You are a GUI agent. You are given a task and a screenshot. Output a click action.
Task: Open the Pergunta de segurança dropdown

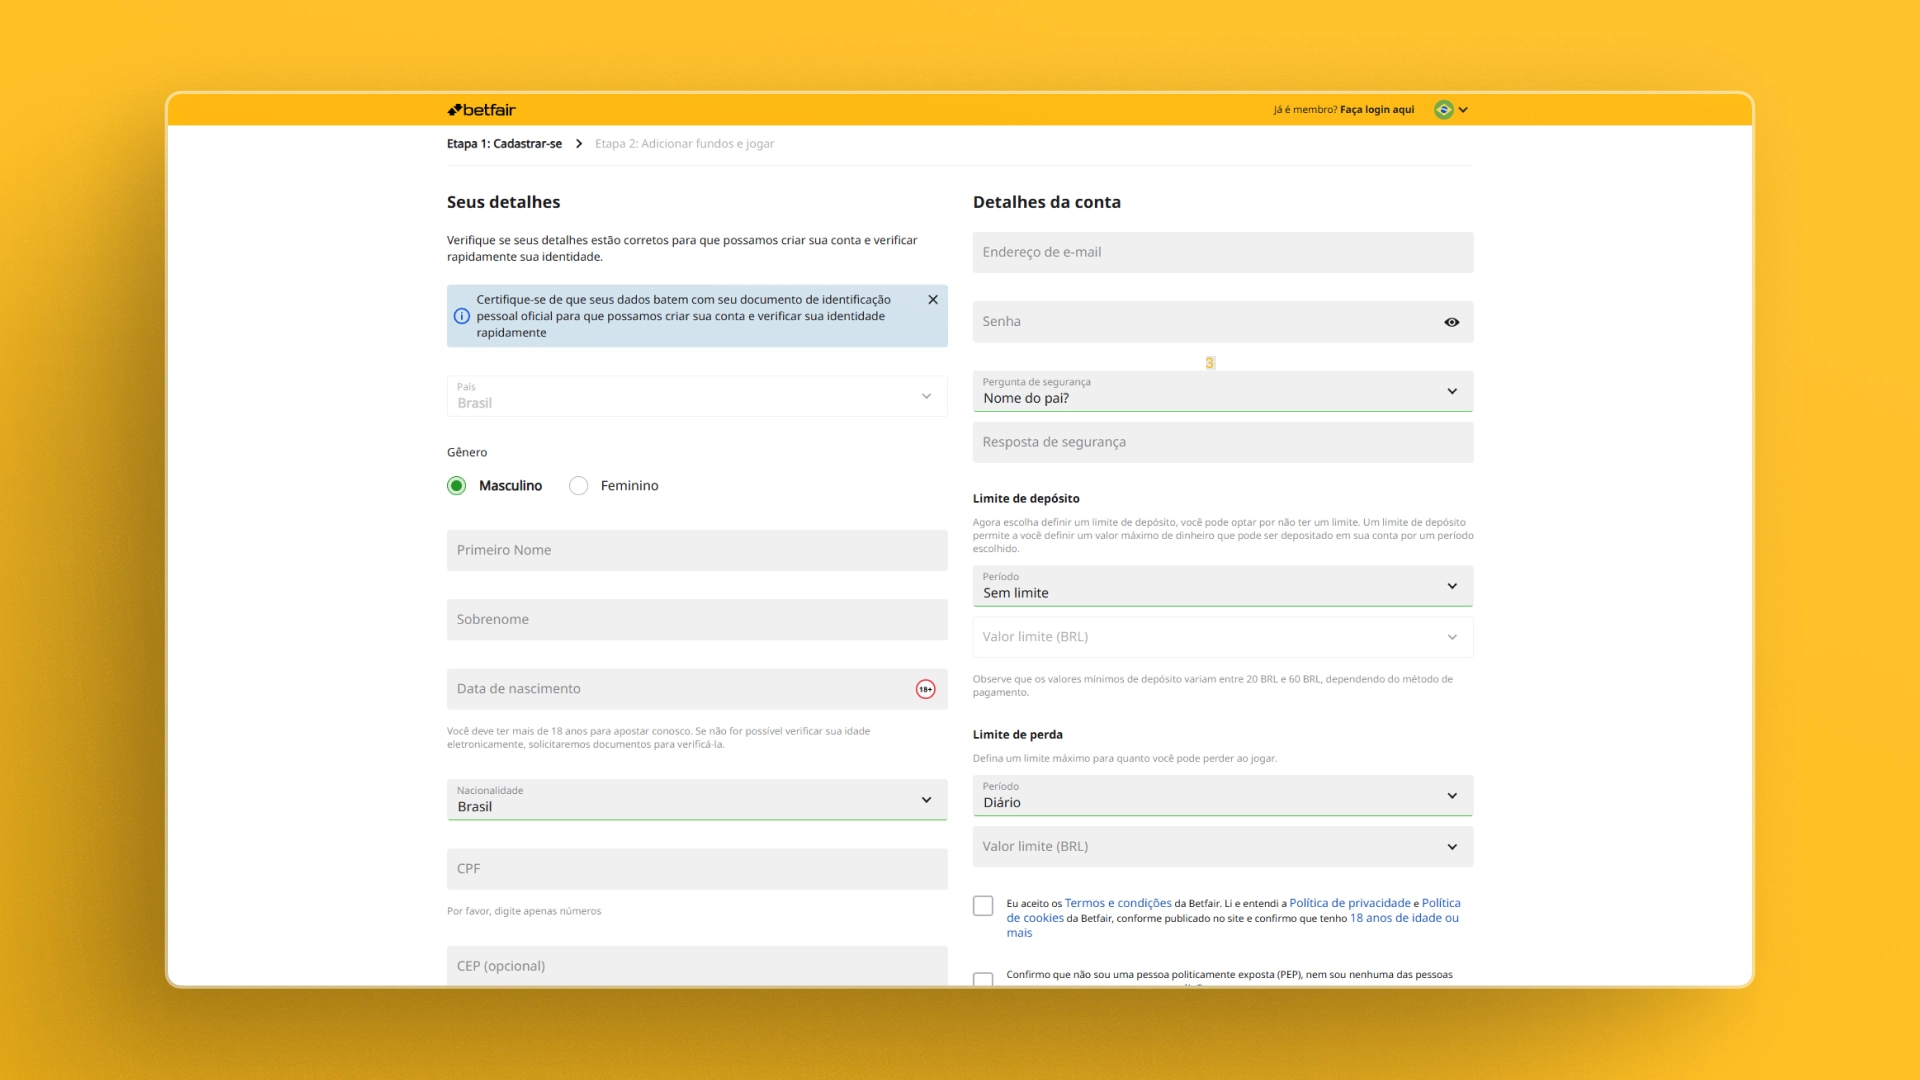coord(1223,391)
